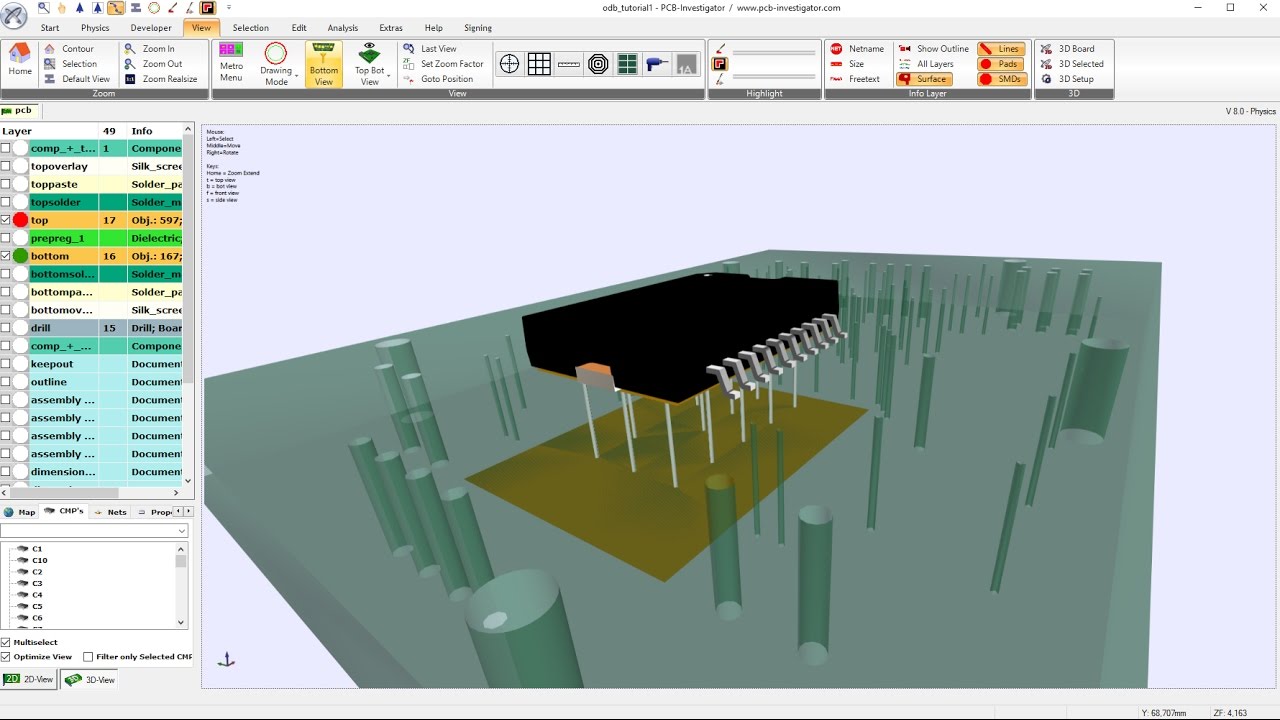Open 3D Setup
The width and height of the screenshot is (1280, 720).
[x=1066, y=79]
